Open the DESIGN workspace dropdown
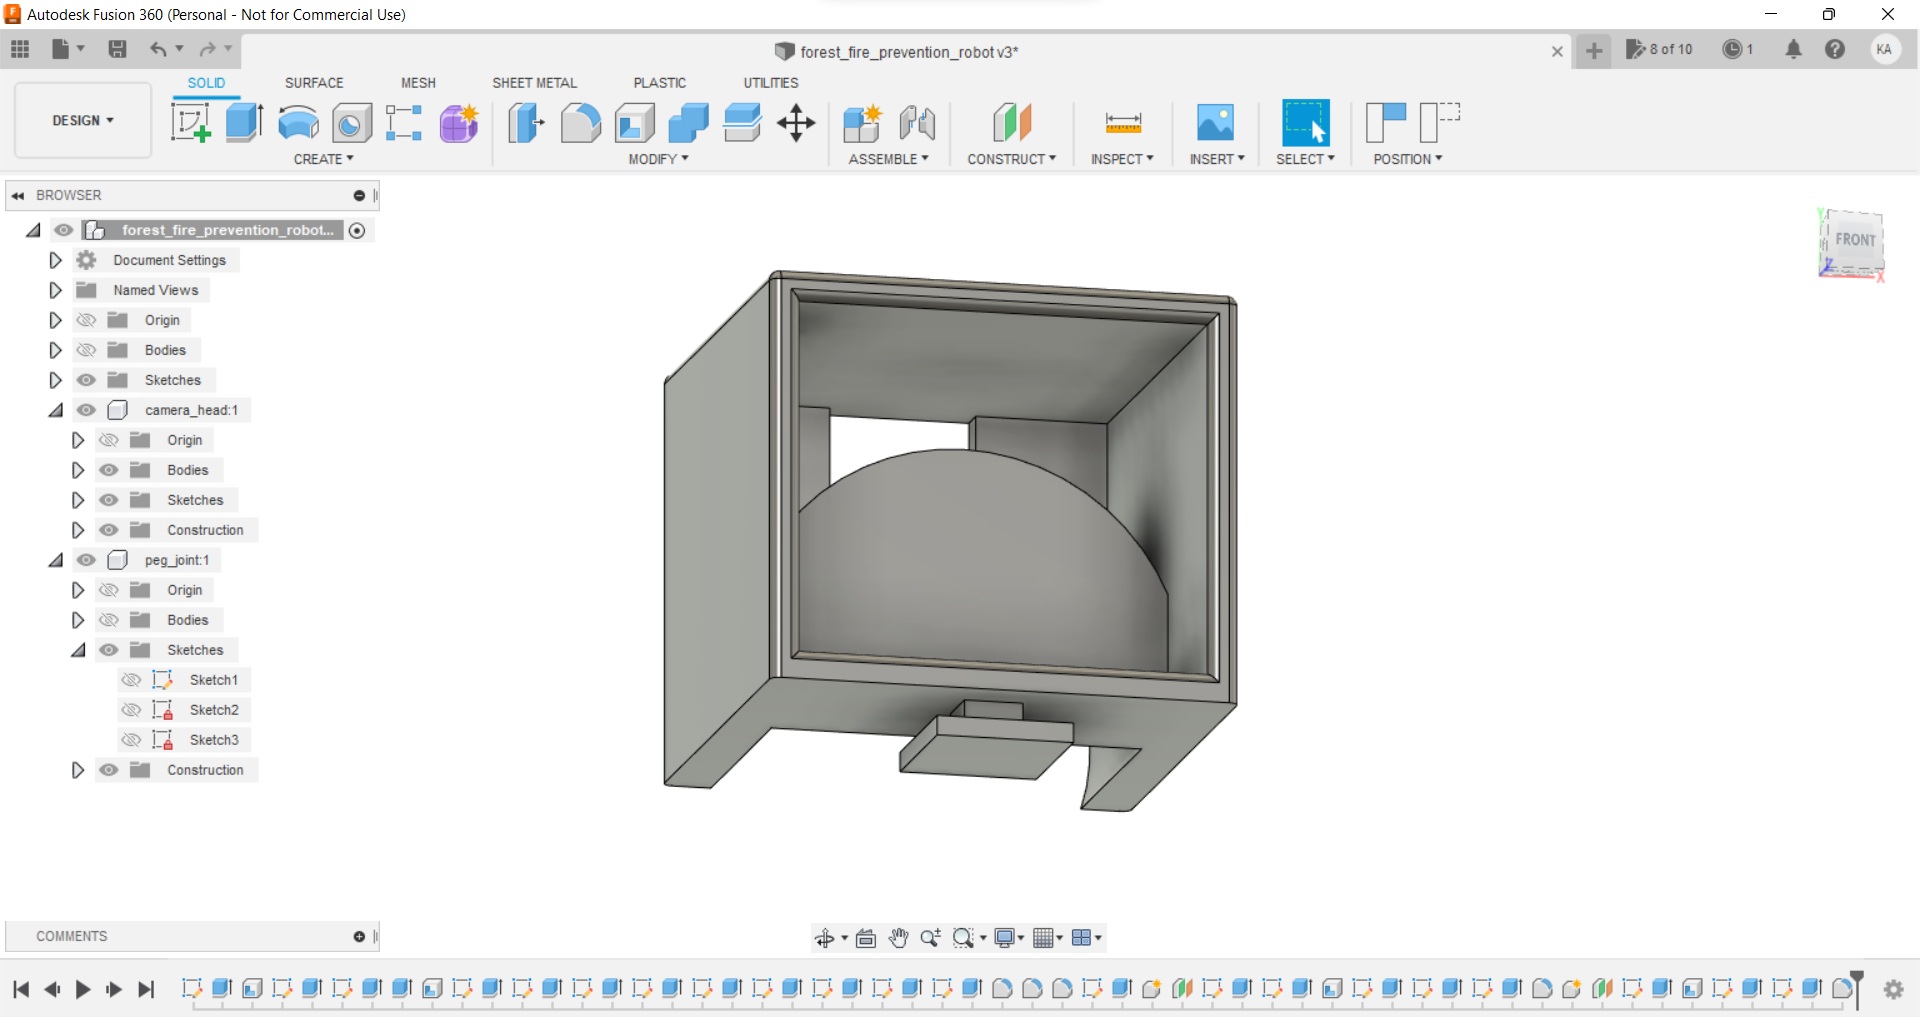Screen dimensions: 1920x1017 coord(83,120)
